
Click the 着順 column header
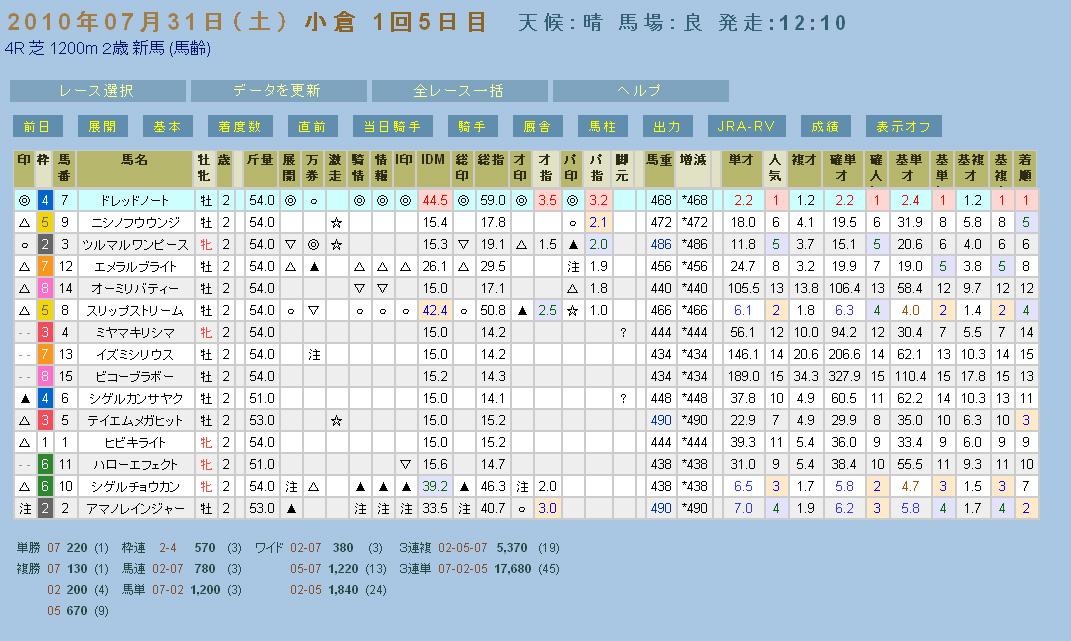point(1025,169)
